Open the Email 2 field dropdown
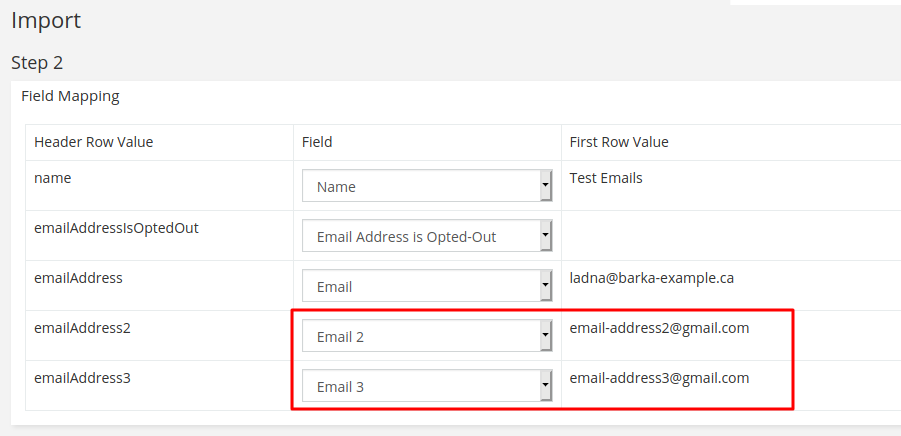 click(x=427, y=337)
